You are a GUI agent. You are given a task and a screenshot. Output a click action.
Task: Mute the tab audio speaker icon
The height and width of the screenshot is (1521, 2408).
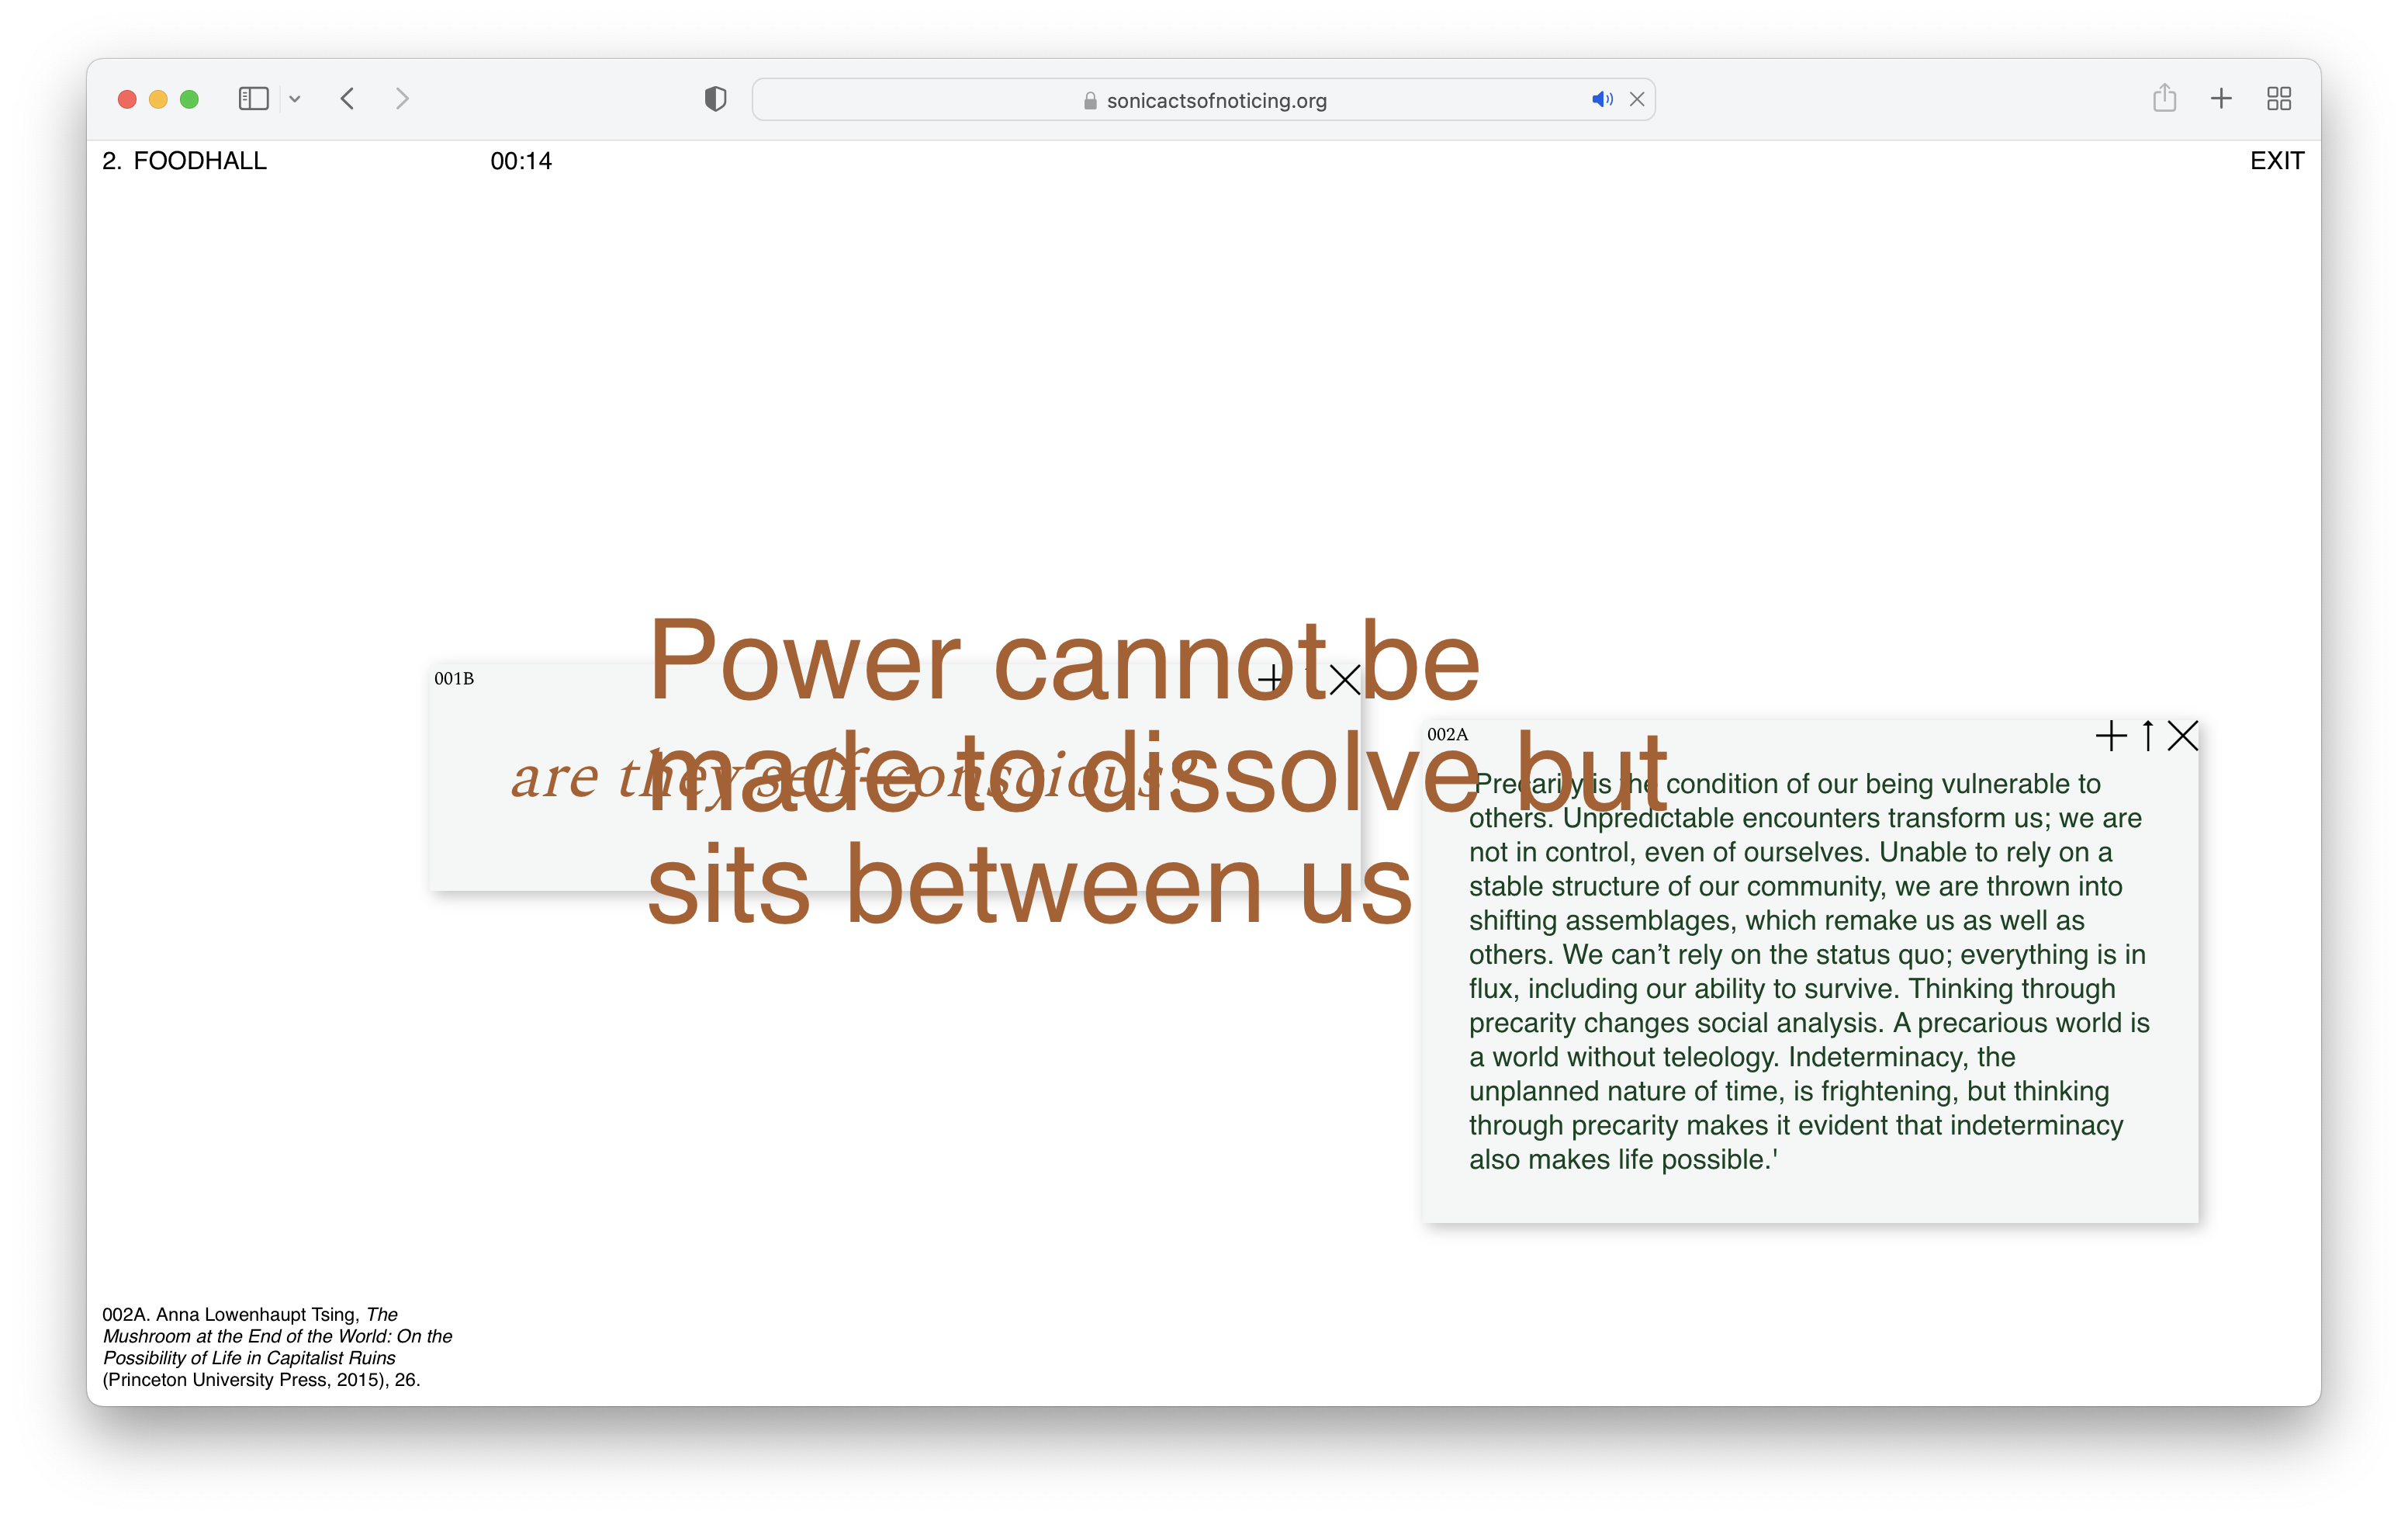(x=1601, y=99)
